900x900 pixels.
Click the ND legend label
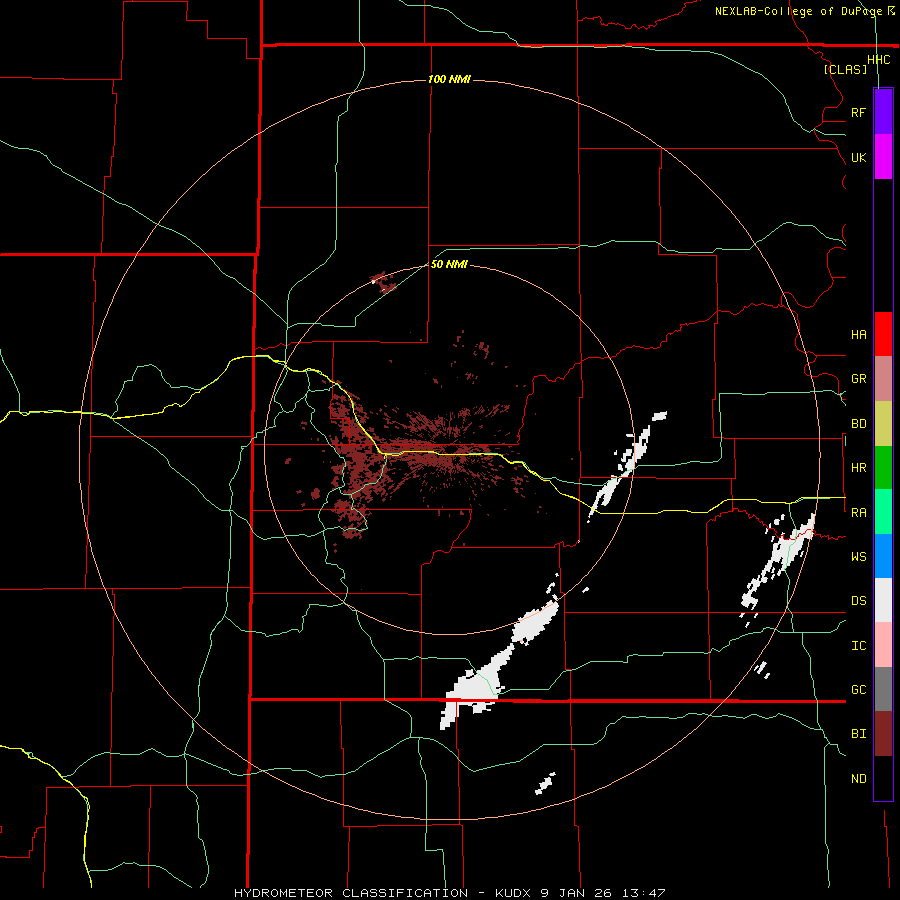click(x=858, y=779)
